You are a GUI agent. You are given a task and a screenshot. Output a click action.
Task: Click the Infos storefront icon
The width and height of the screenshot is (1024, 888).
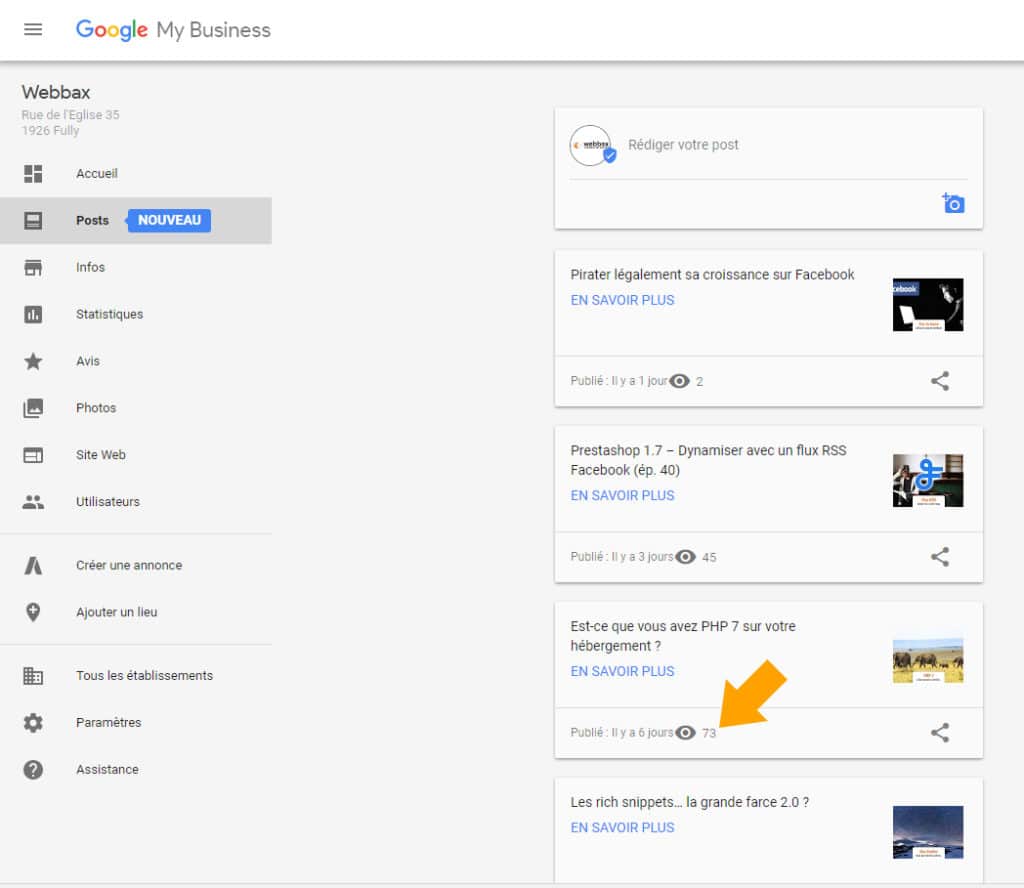33,268
